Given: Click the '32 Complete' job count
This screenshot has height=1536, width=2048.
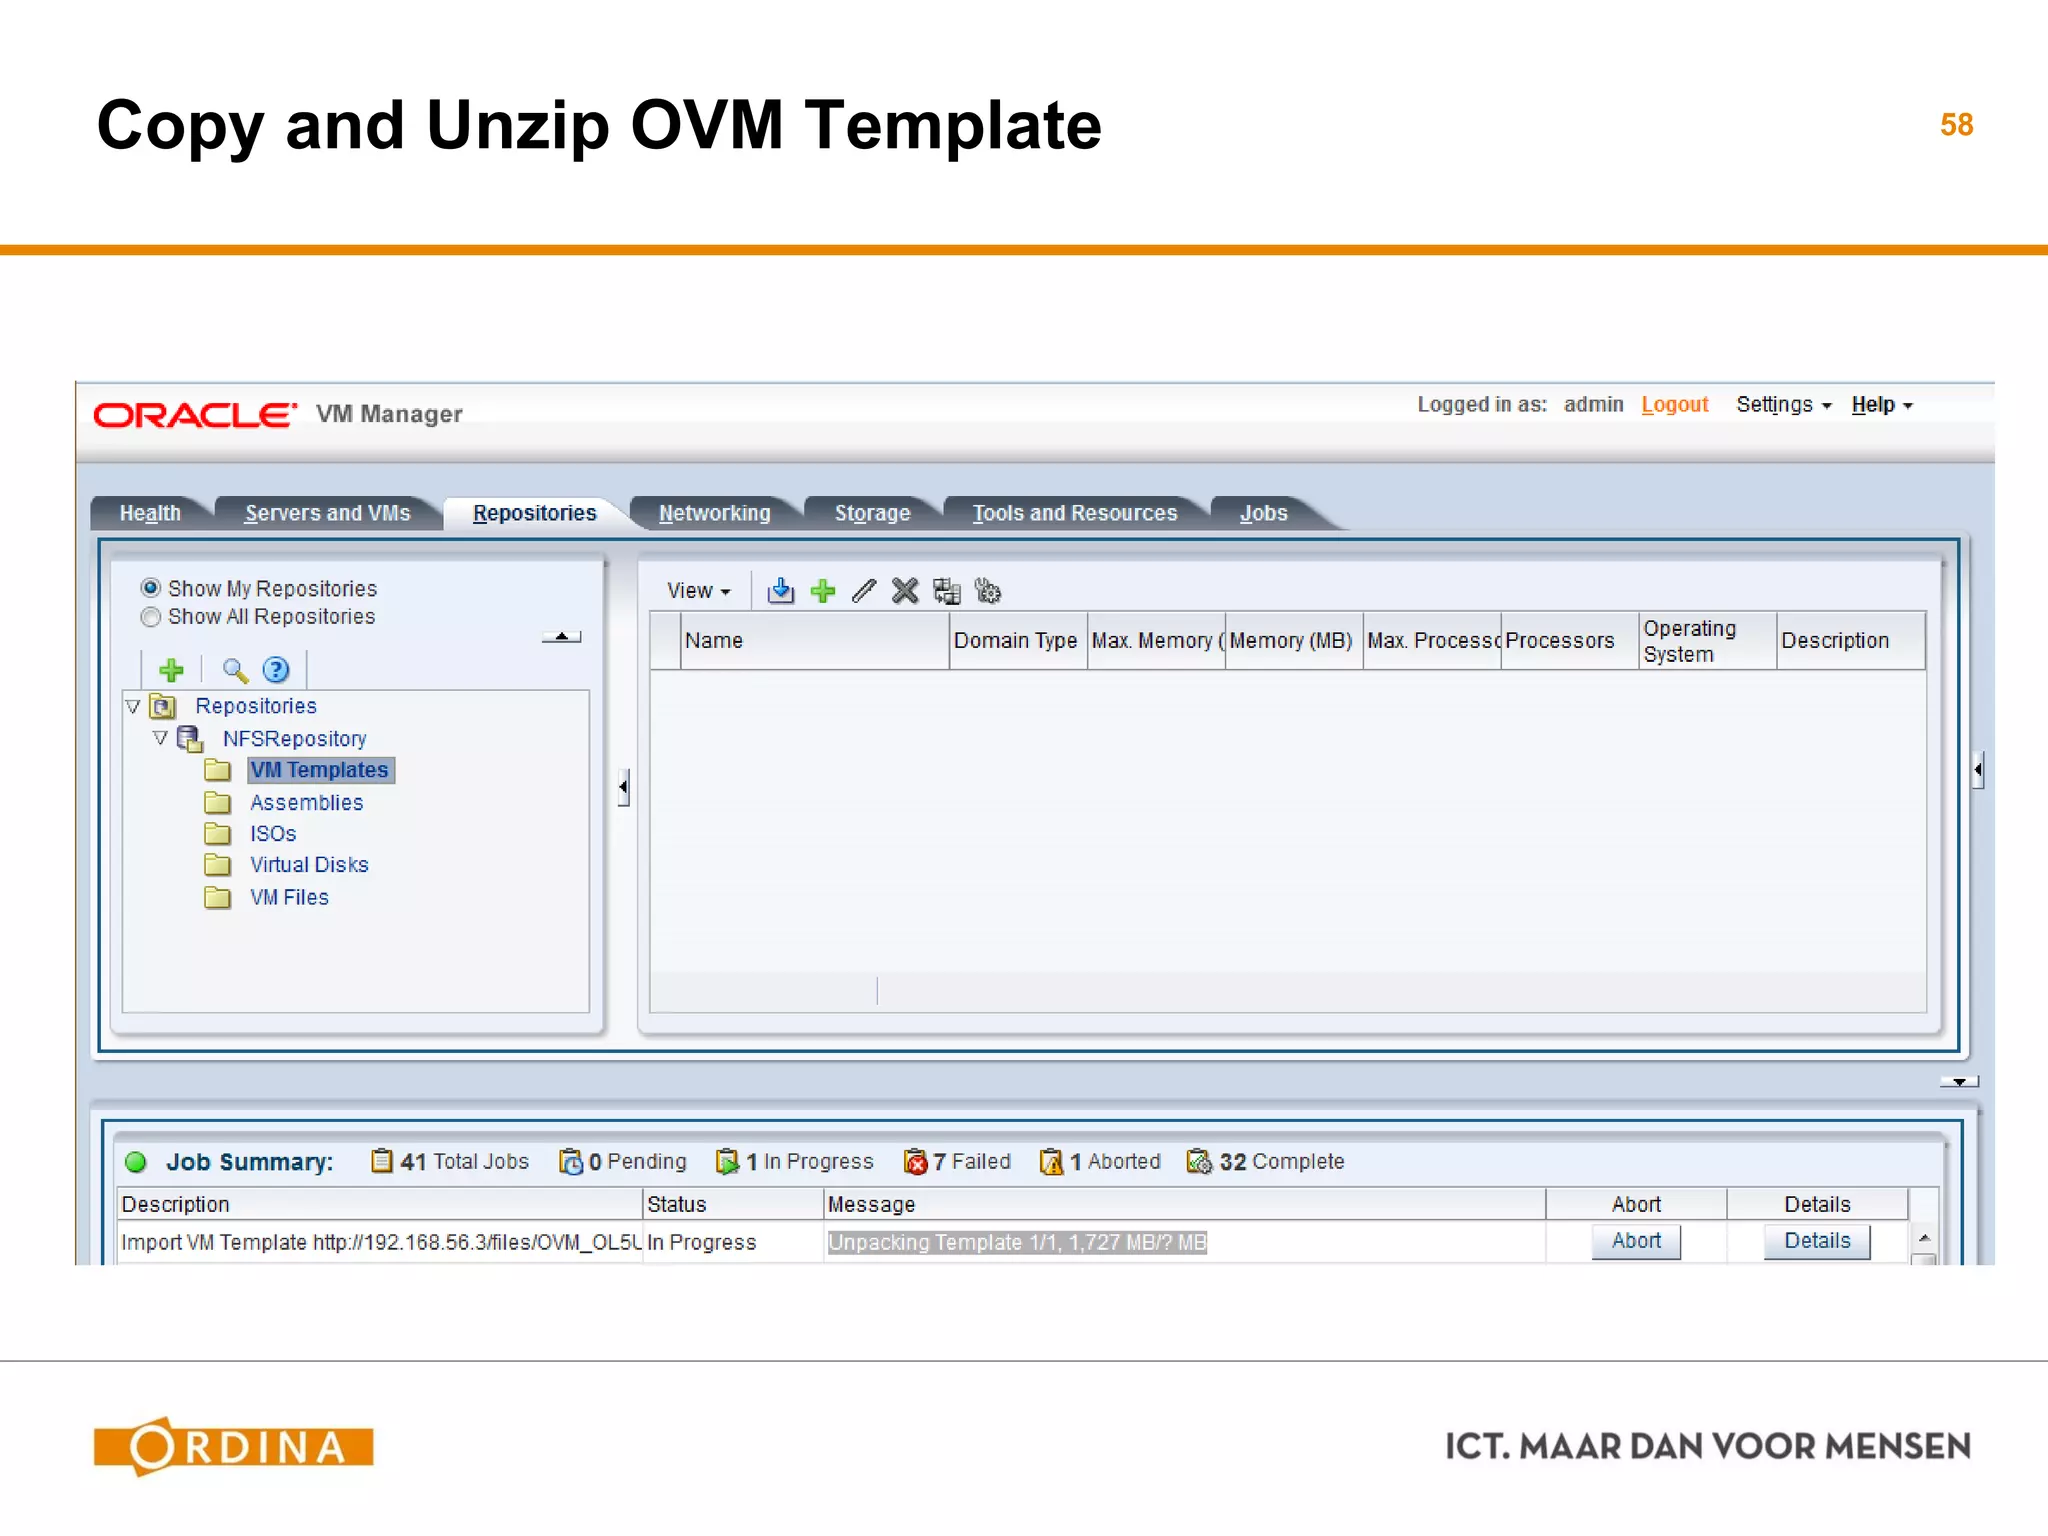Looking at the screenshot, I should [1281, 1162].
